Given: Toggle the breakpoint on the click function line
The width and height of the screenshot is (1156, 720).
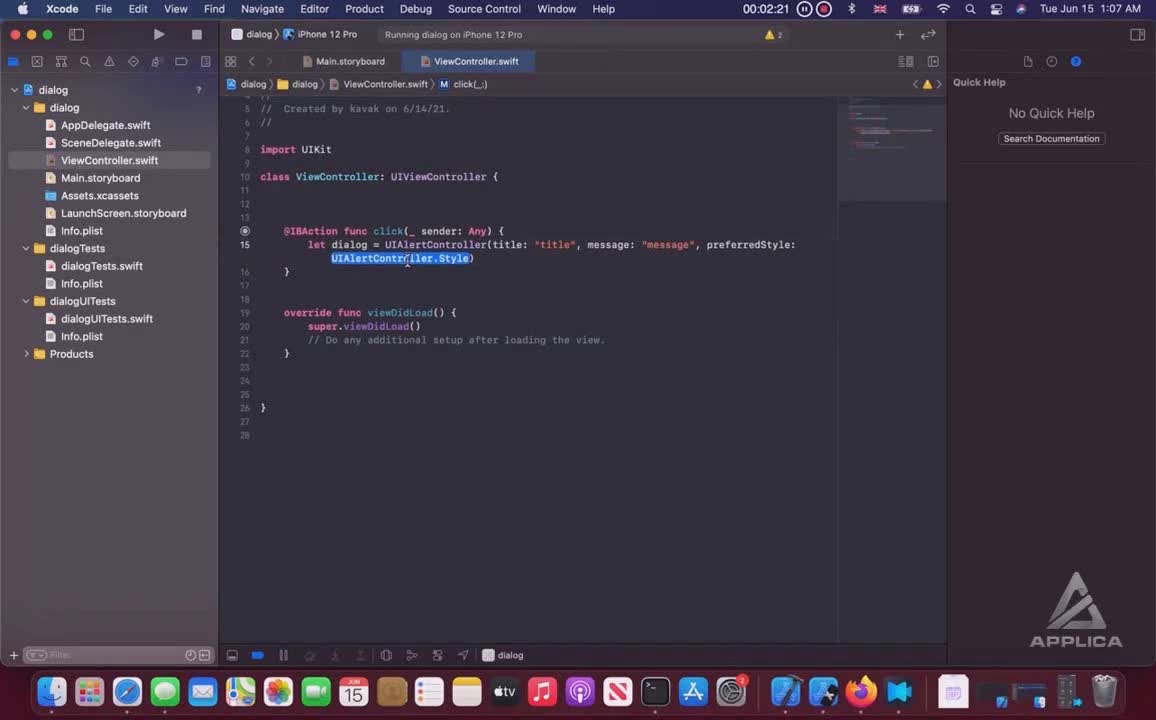Looking at the screenshot, I should (245, 231).
